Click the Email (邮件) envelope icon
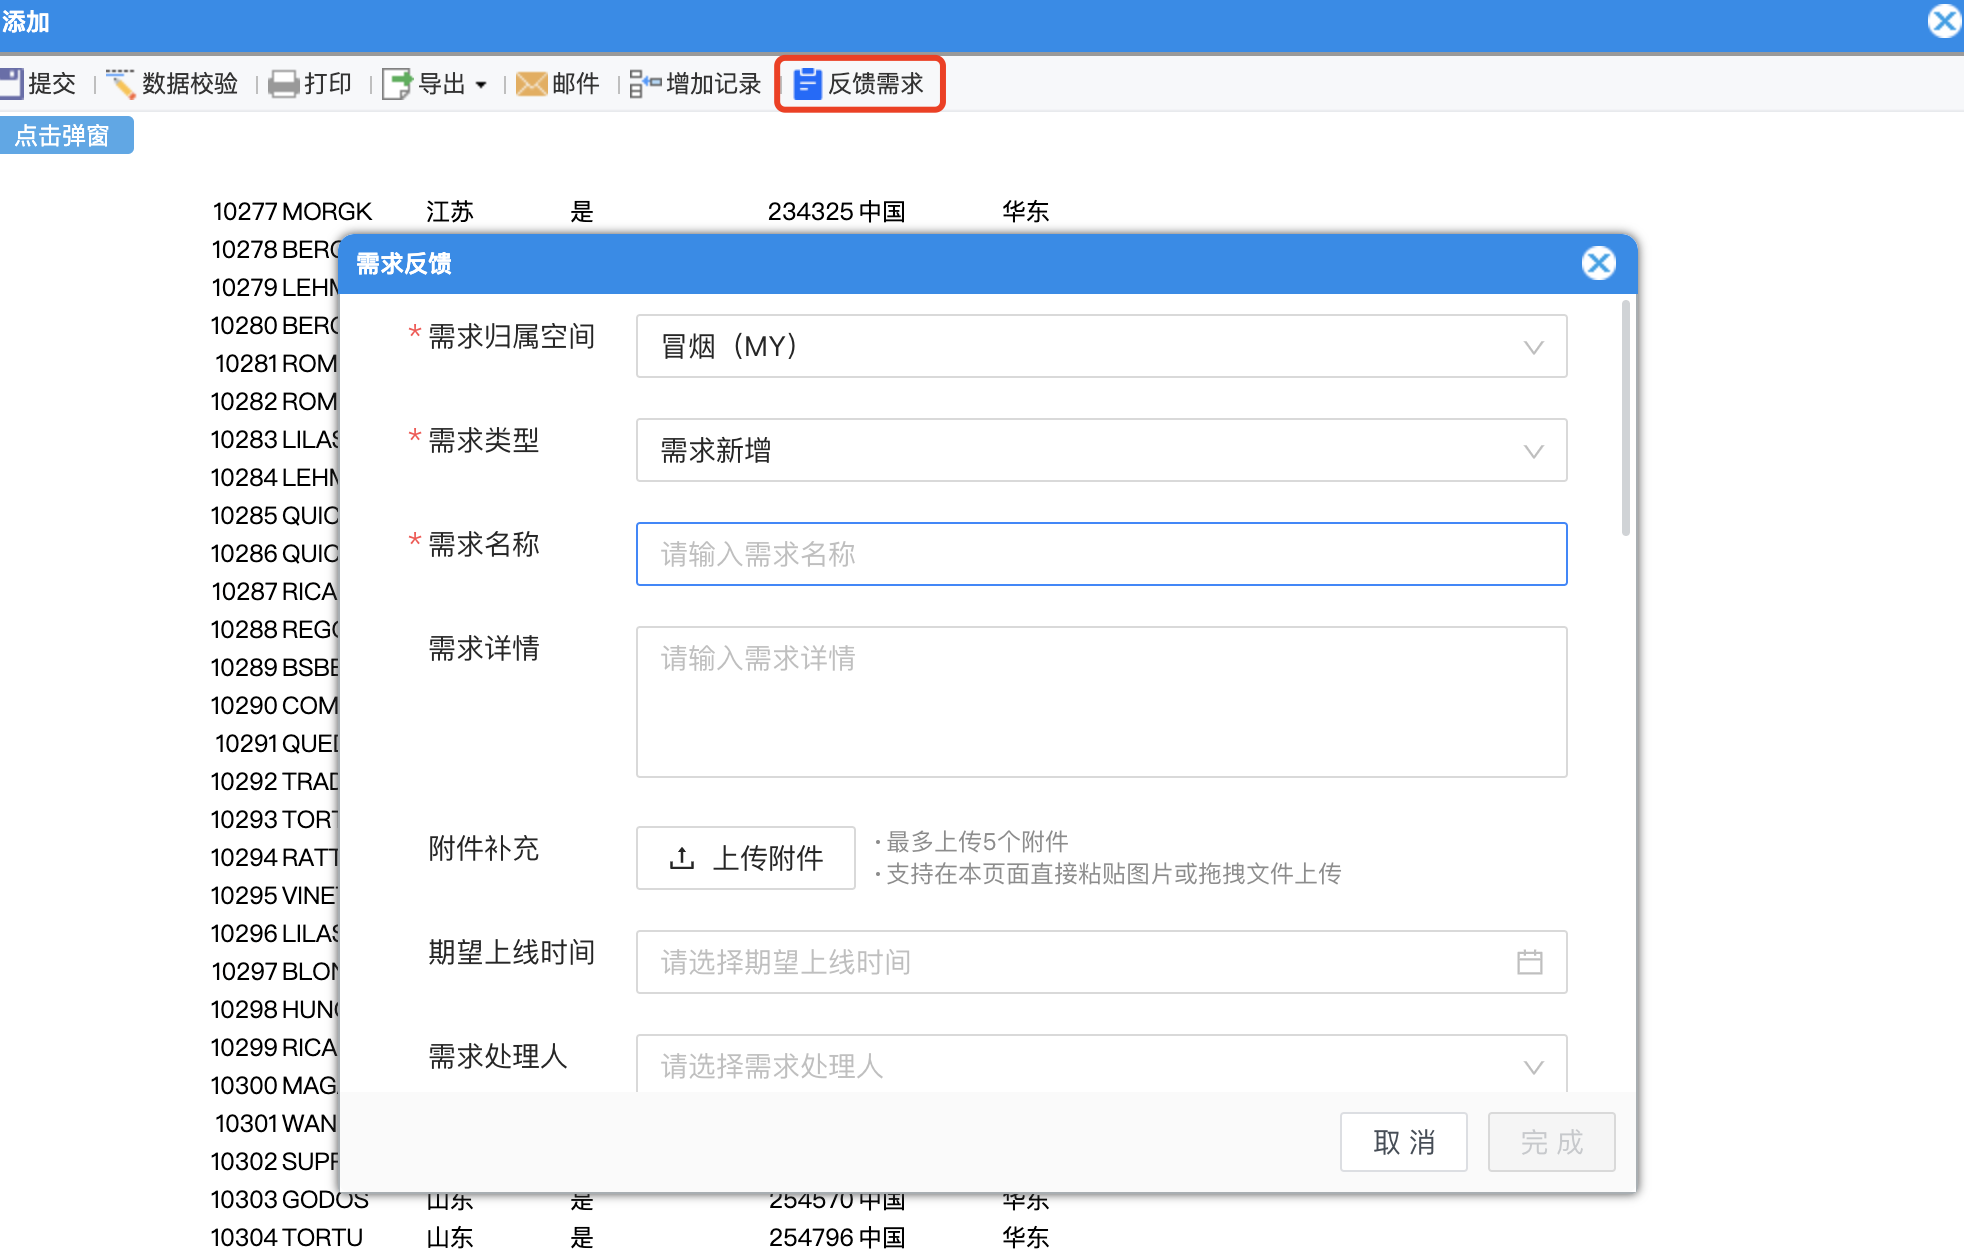1964x1258 pixels. pos(531,83)
